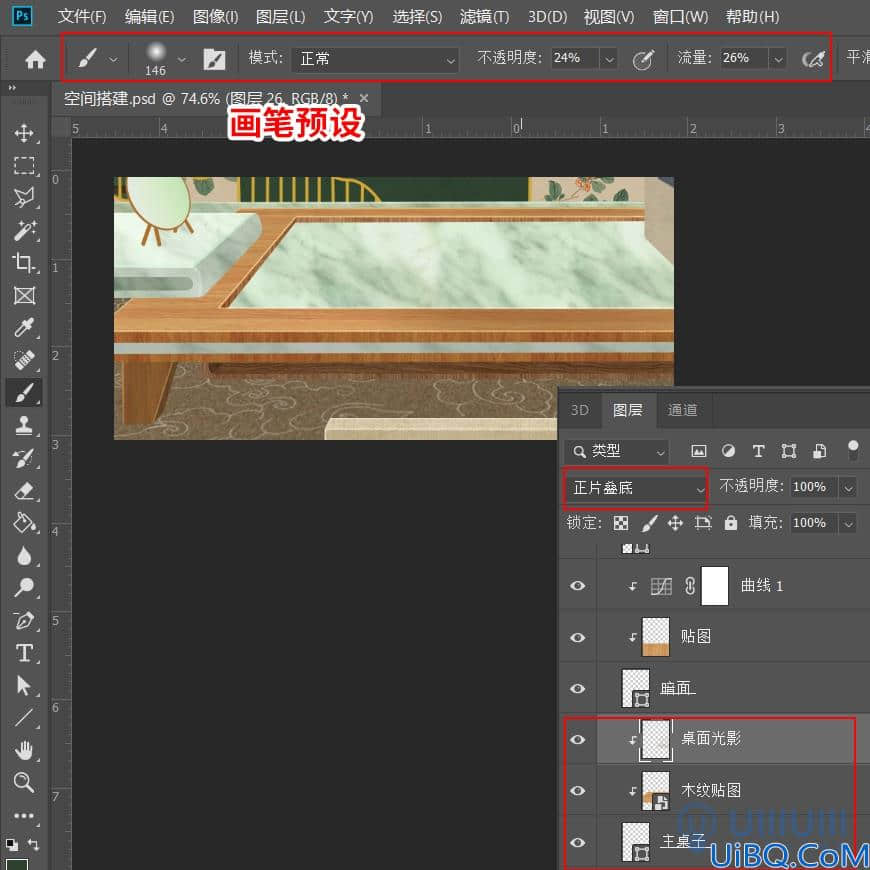Filter layers by type (text) layers
Viewport: 870px width, 870px height.
(758, 451)
